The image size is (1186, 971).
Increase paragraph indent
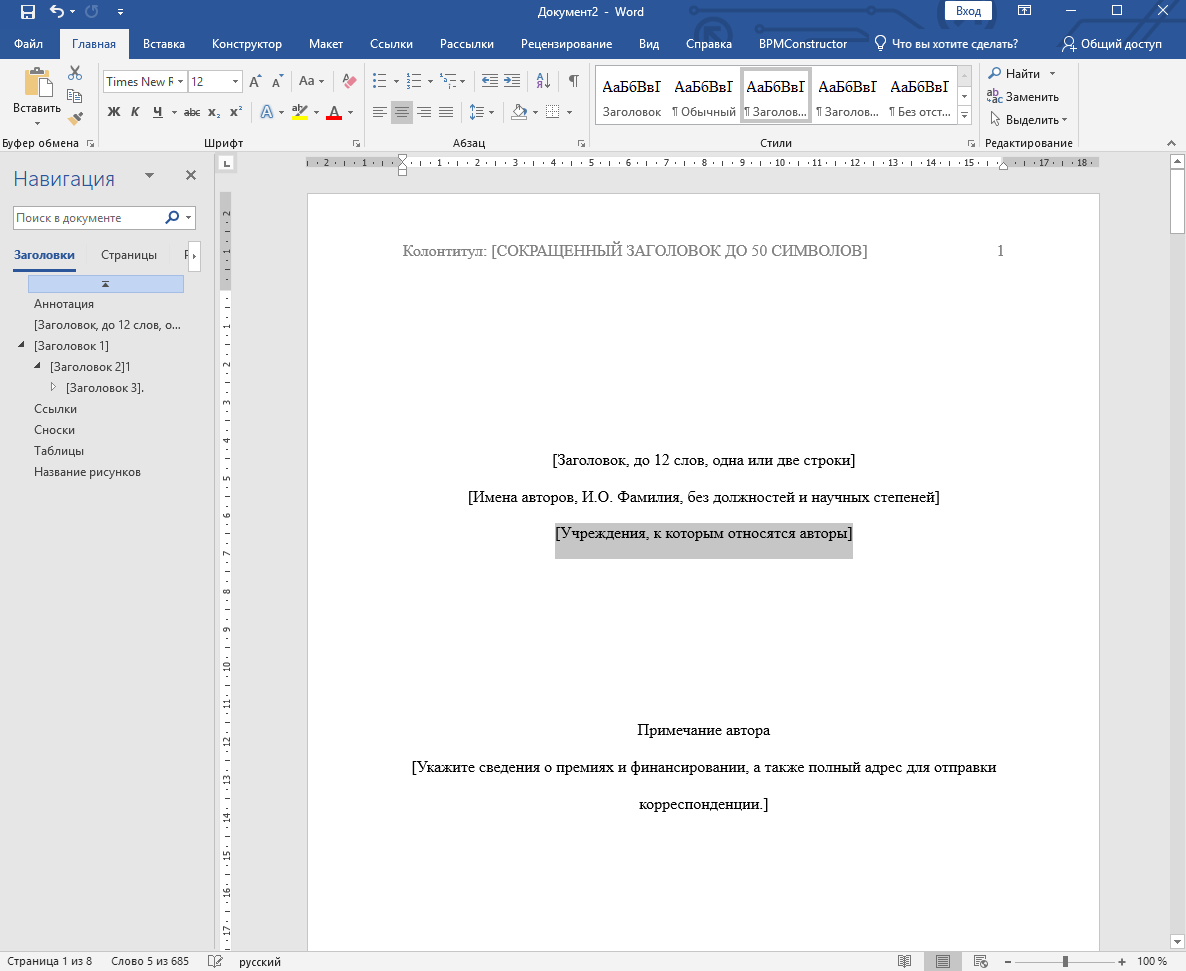(x=512, y=81)
